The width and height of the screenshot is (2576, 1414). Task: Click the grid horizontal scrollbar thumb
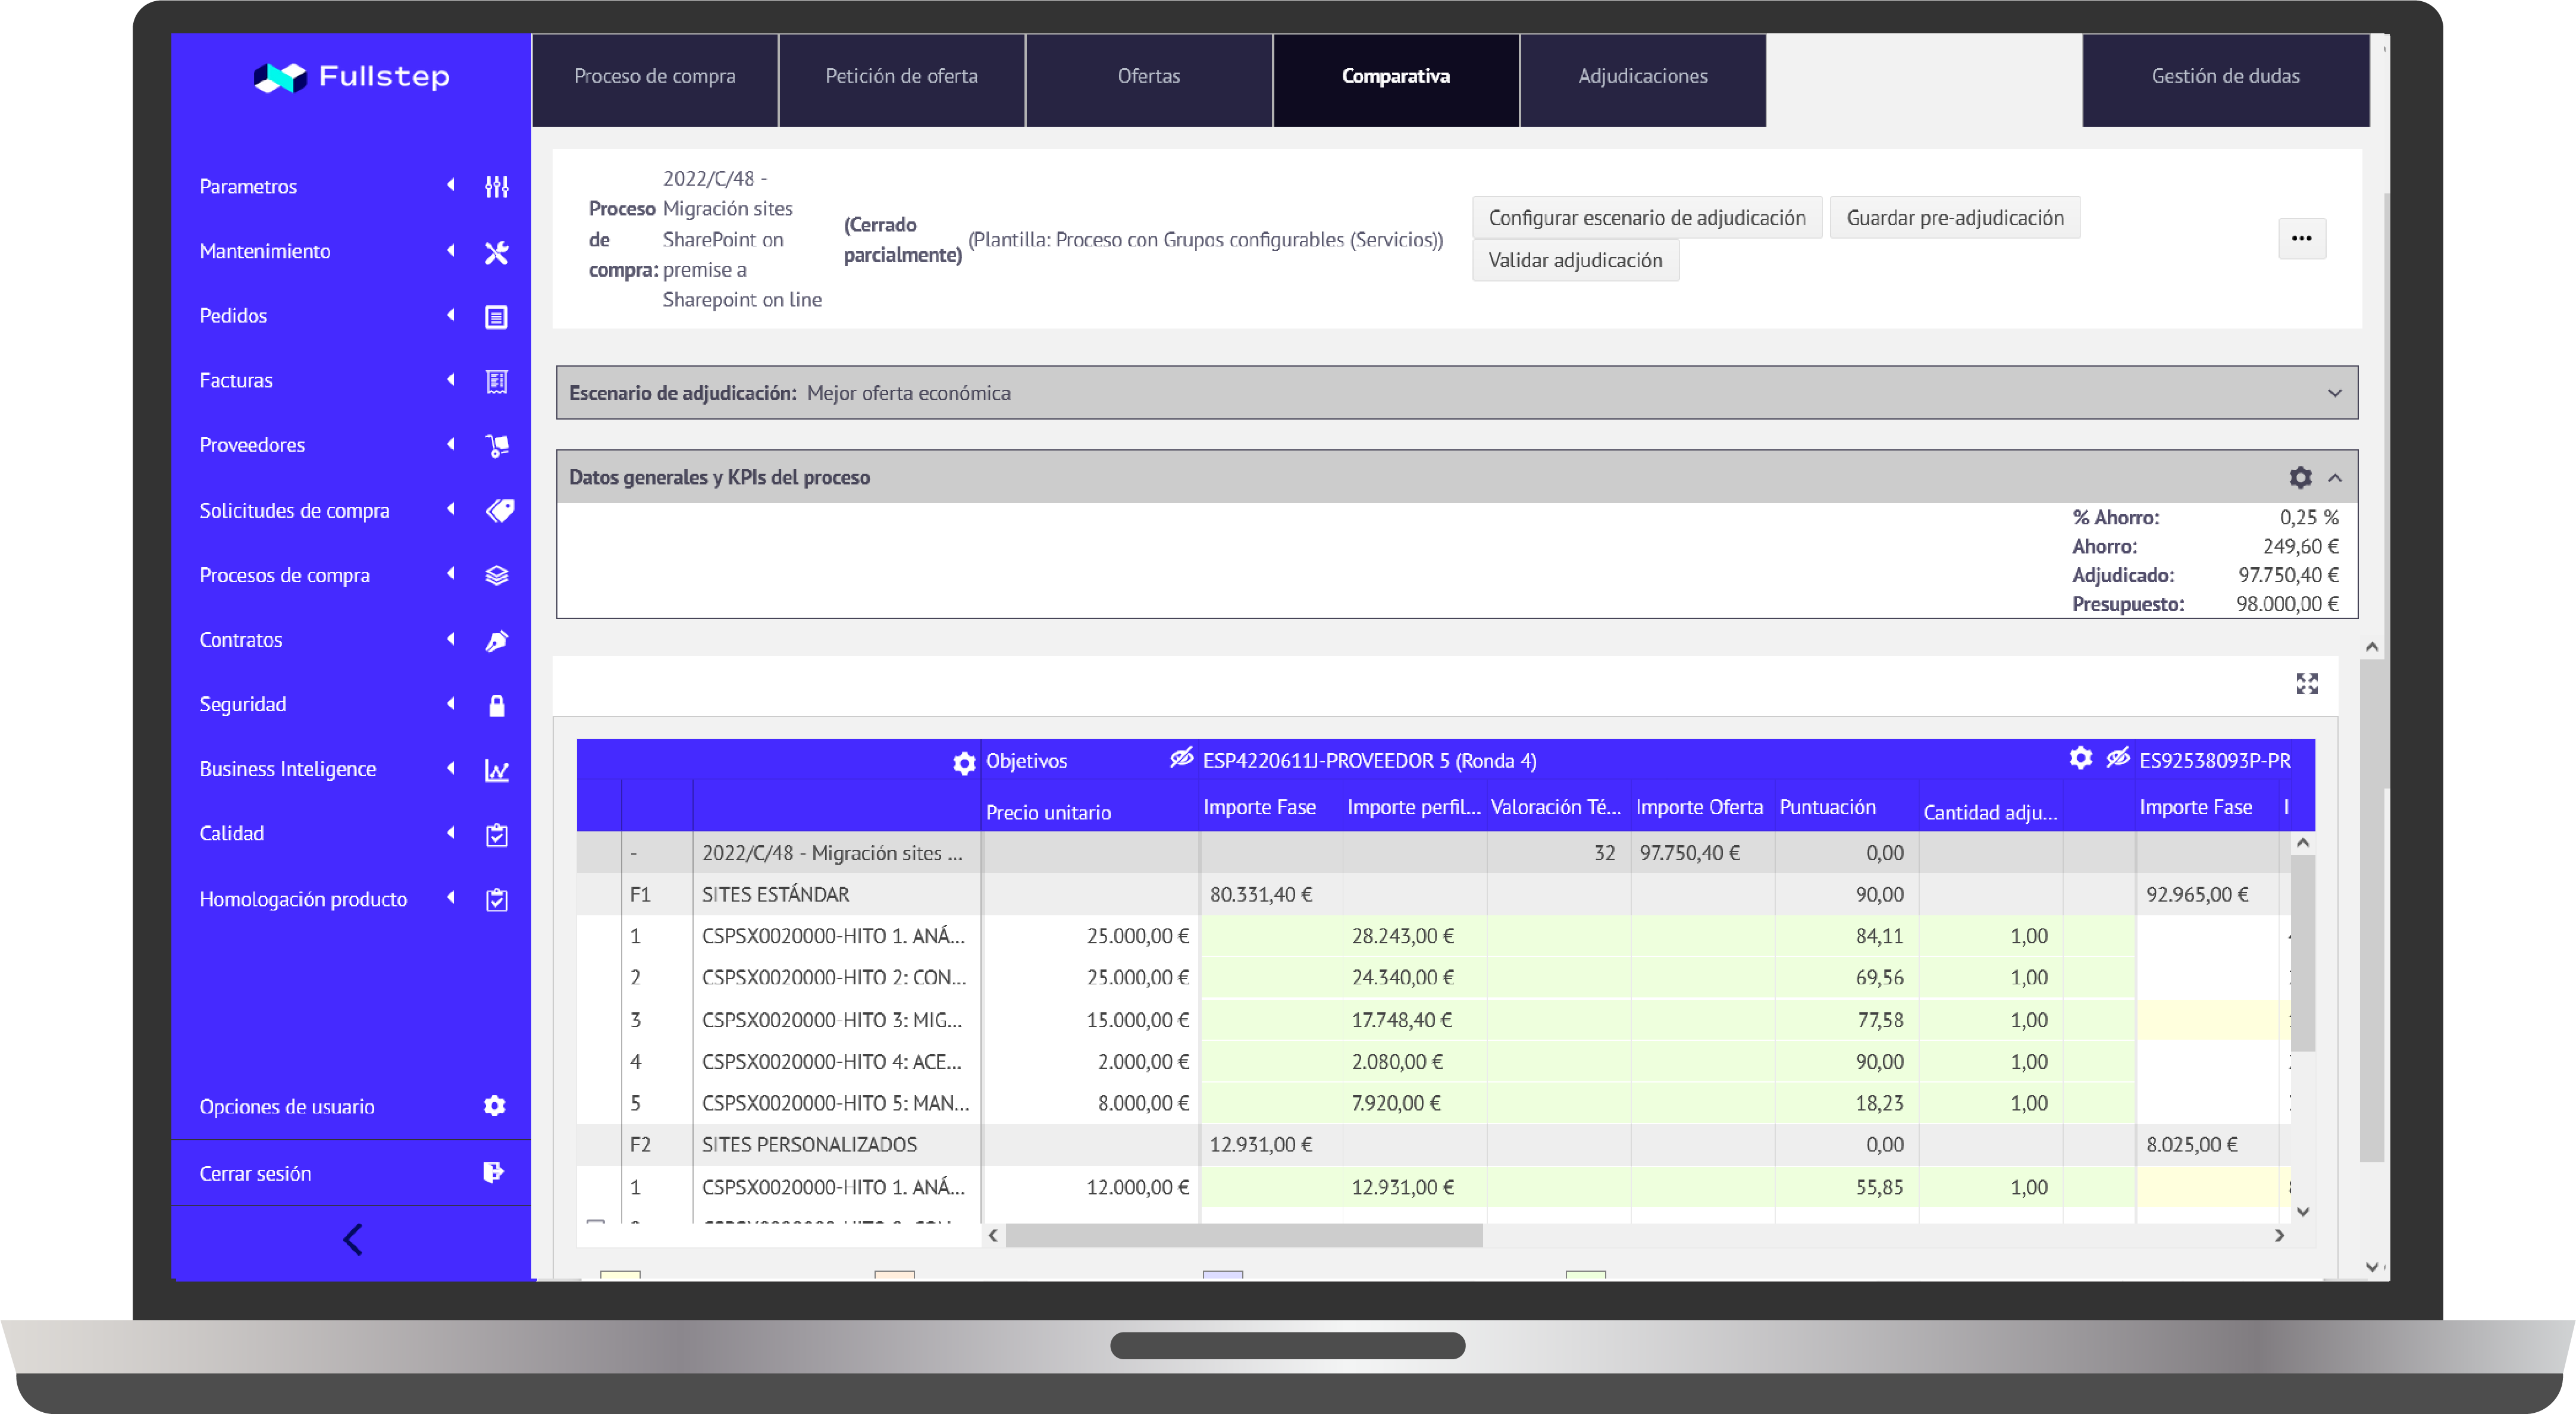[1243, 1235]
